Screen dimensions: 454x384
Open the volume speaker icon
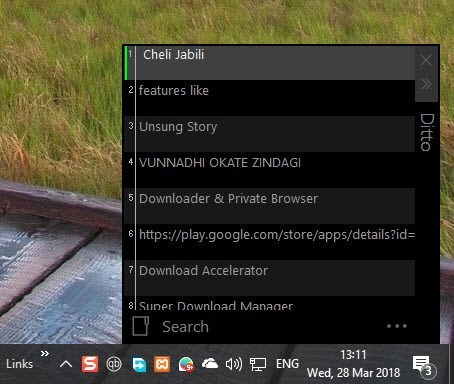click(x=234, y=364)
